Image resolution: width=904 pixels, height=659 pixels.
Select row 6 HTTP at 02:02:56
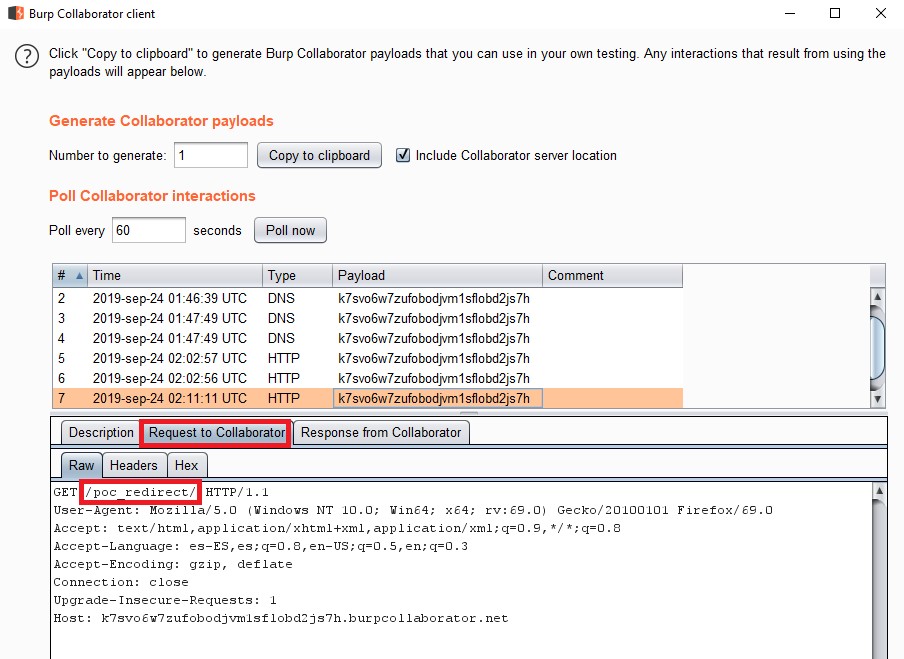(x=368, y=378)
